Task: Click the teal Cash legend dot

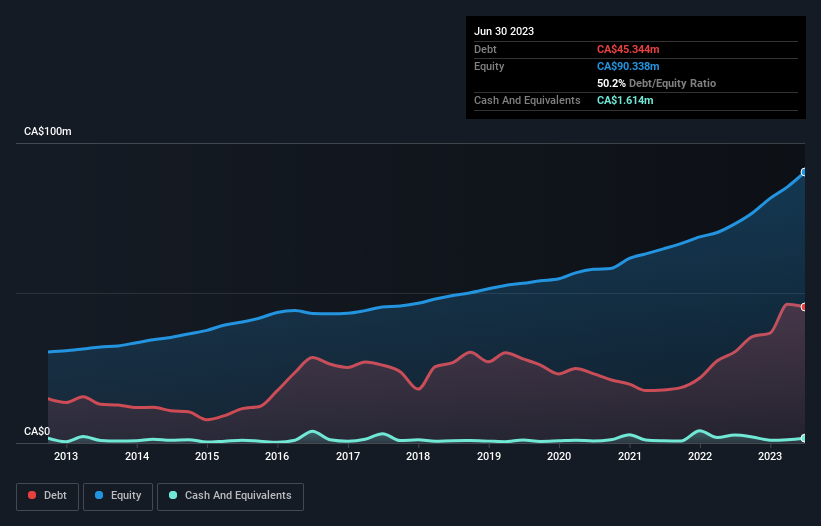Action: point(173,495)
